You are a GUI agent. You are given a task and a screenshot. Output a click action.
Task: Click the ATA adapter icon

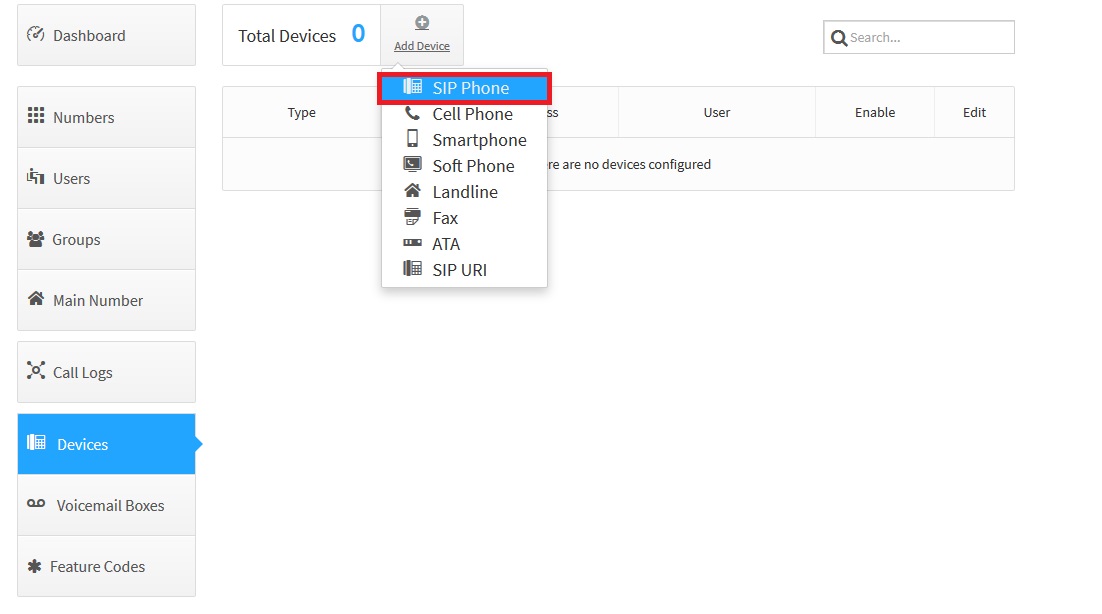412,243
